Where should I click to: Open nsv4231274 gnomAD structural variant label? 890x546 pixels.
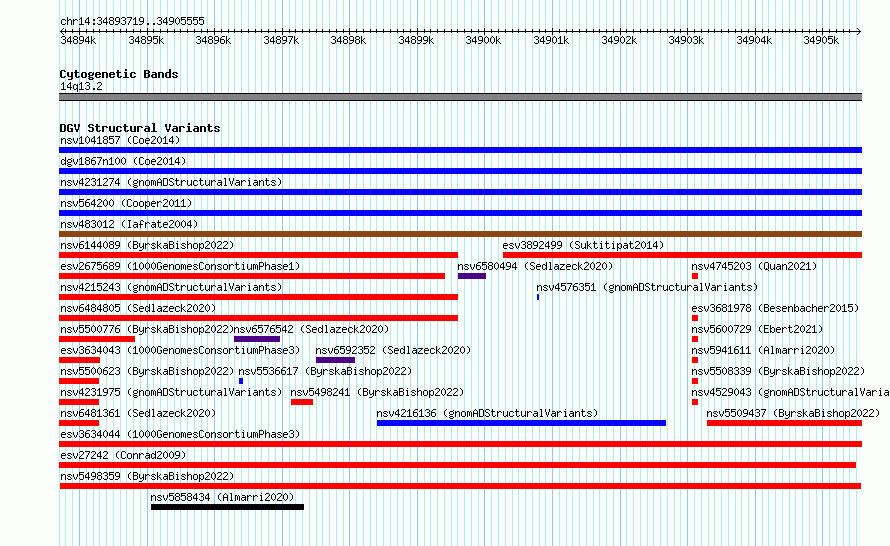[x=171, y=182]
